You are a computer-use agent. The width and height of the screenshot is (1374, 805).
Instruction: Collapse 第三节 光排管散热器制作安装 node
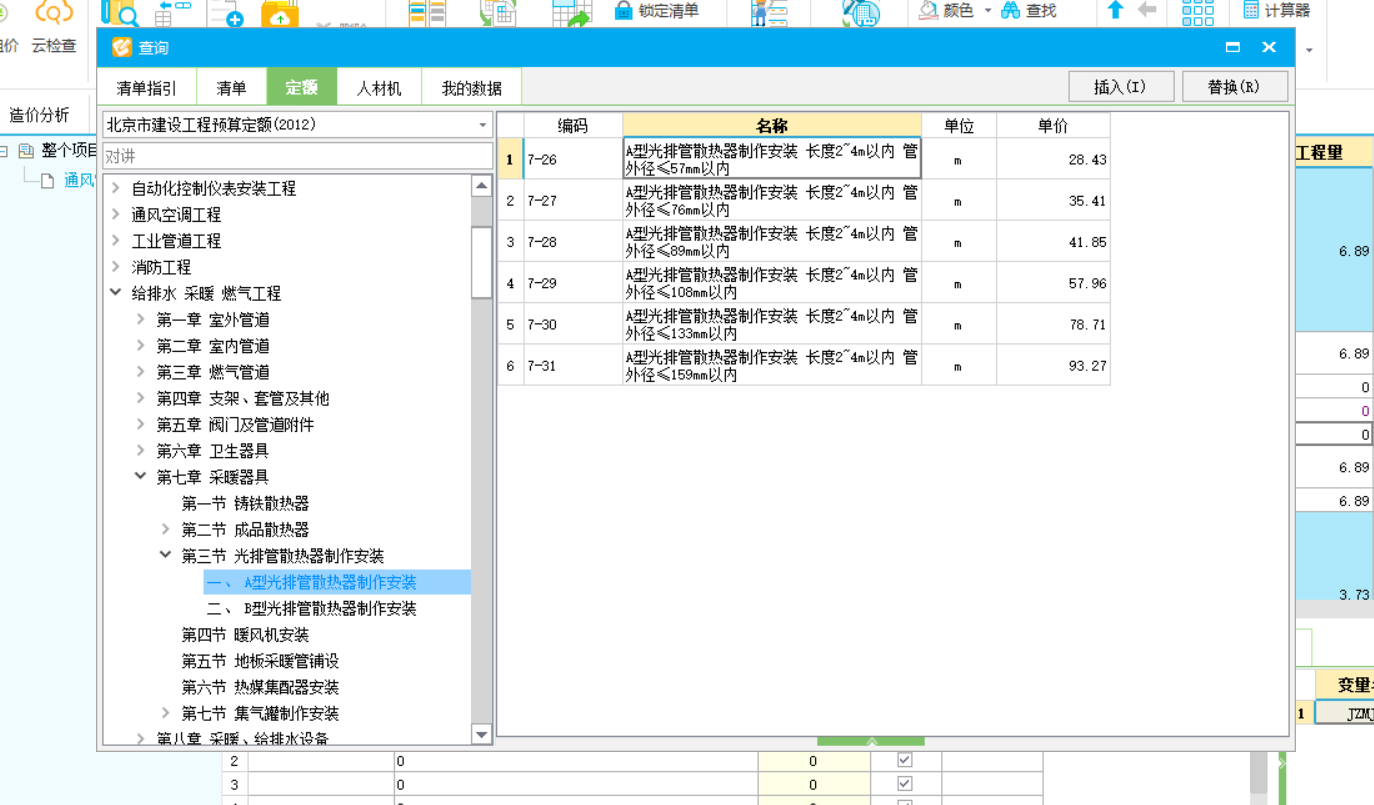pyautogui.click(x=166, y=555)
